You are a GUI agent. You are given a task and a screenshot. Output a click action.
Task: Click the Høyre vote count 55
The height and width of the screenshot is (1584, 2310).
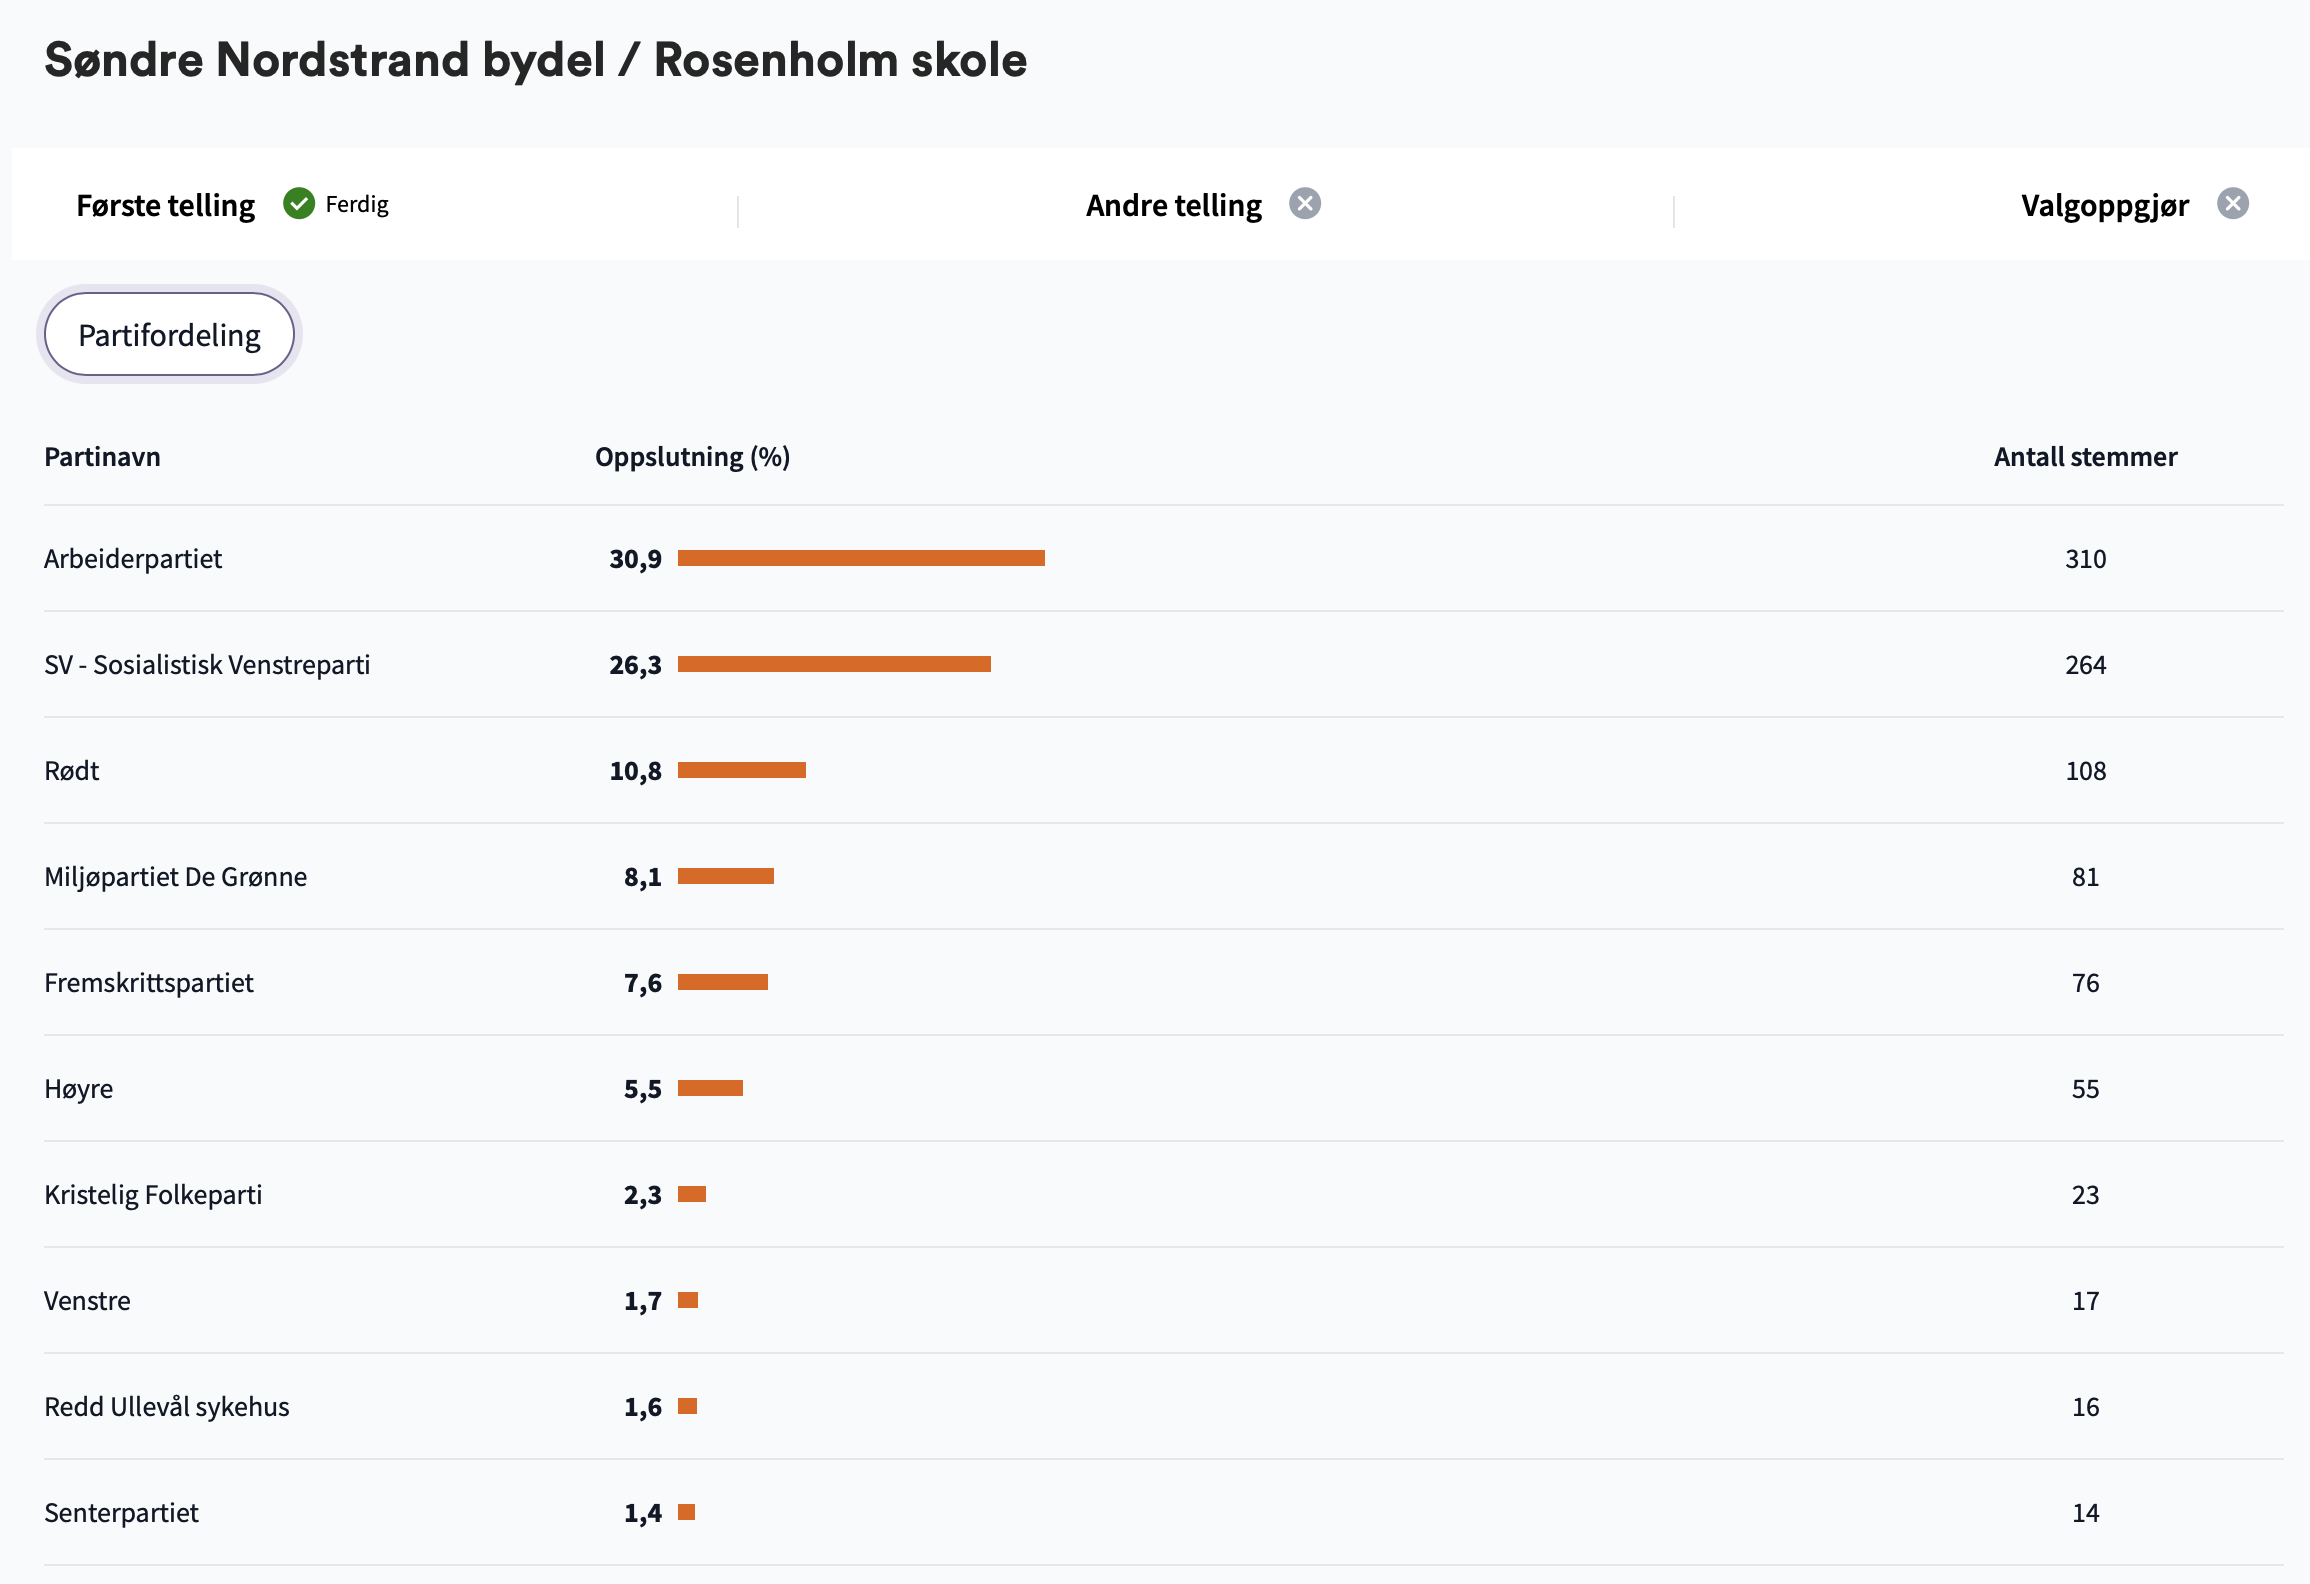pyautogui.click(x=2086, y=1089)
